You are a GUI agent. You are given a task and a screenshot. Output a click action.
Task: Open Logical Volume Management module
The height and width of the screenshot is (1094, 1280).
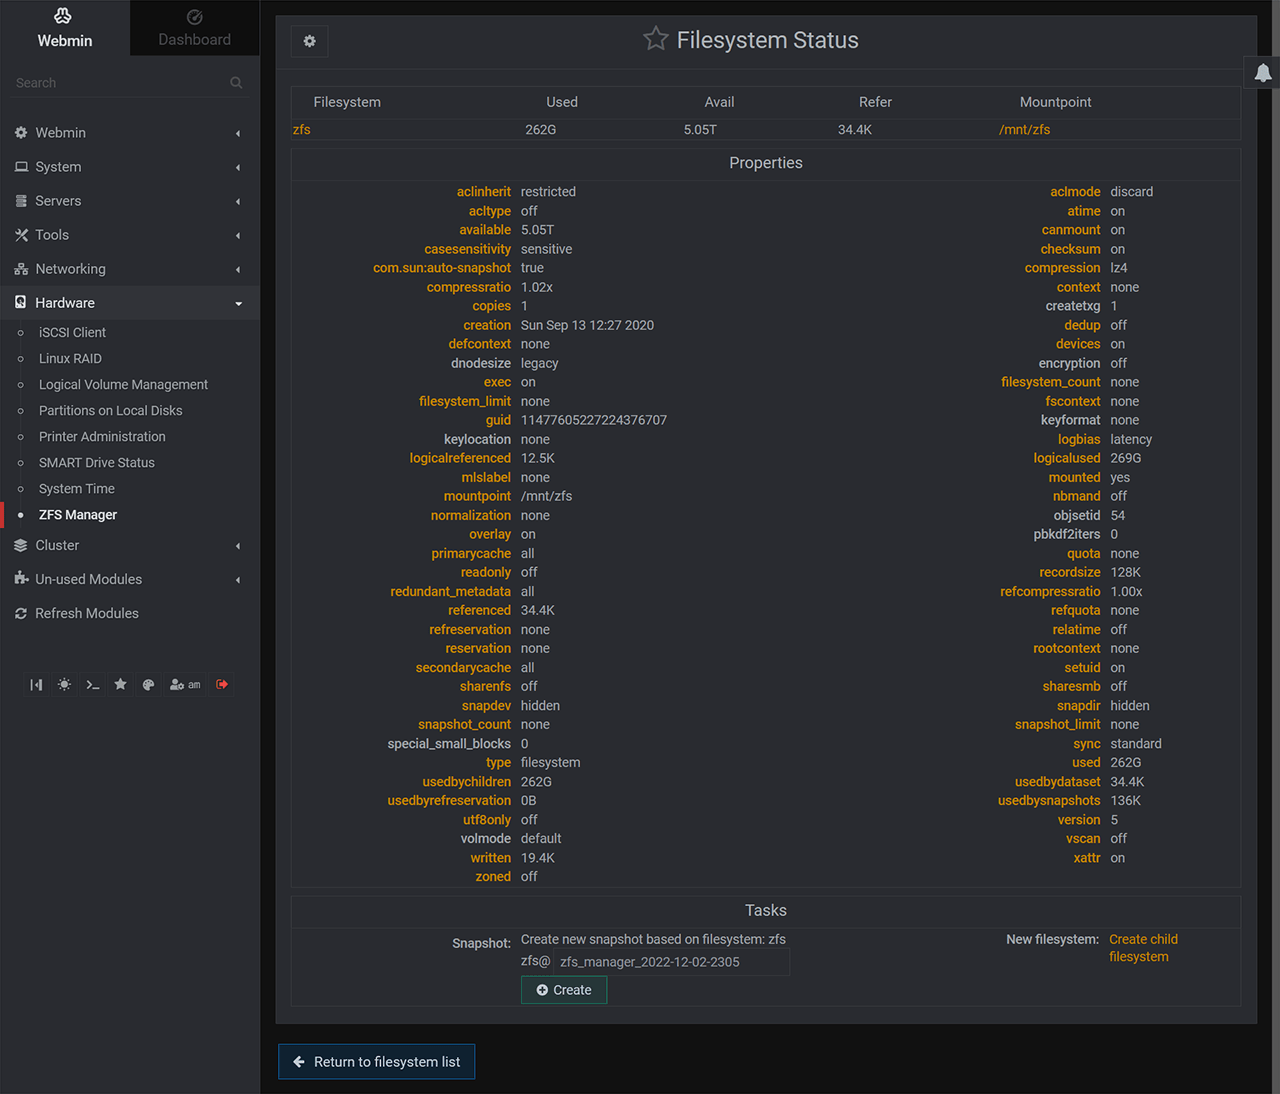[123, 385]
